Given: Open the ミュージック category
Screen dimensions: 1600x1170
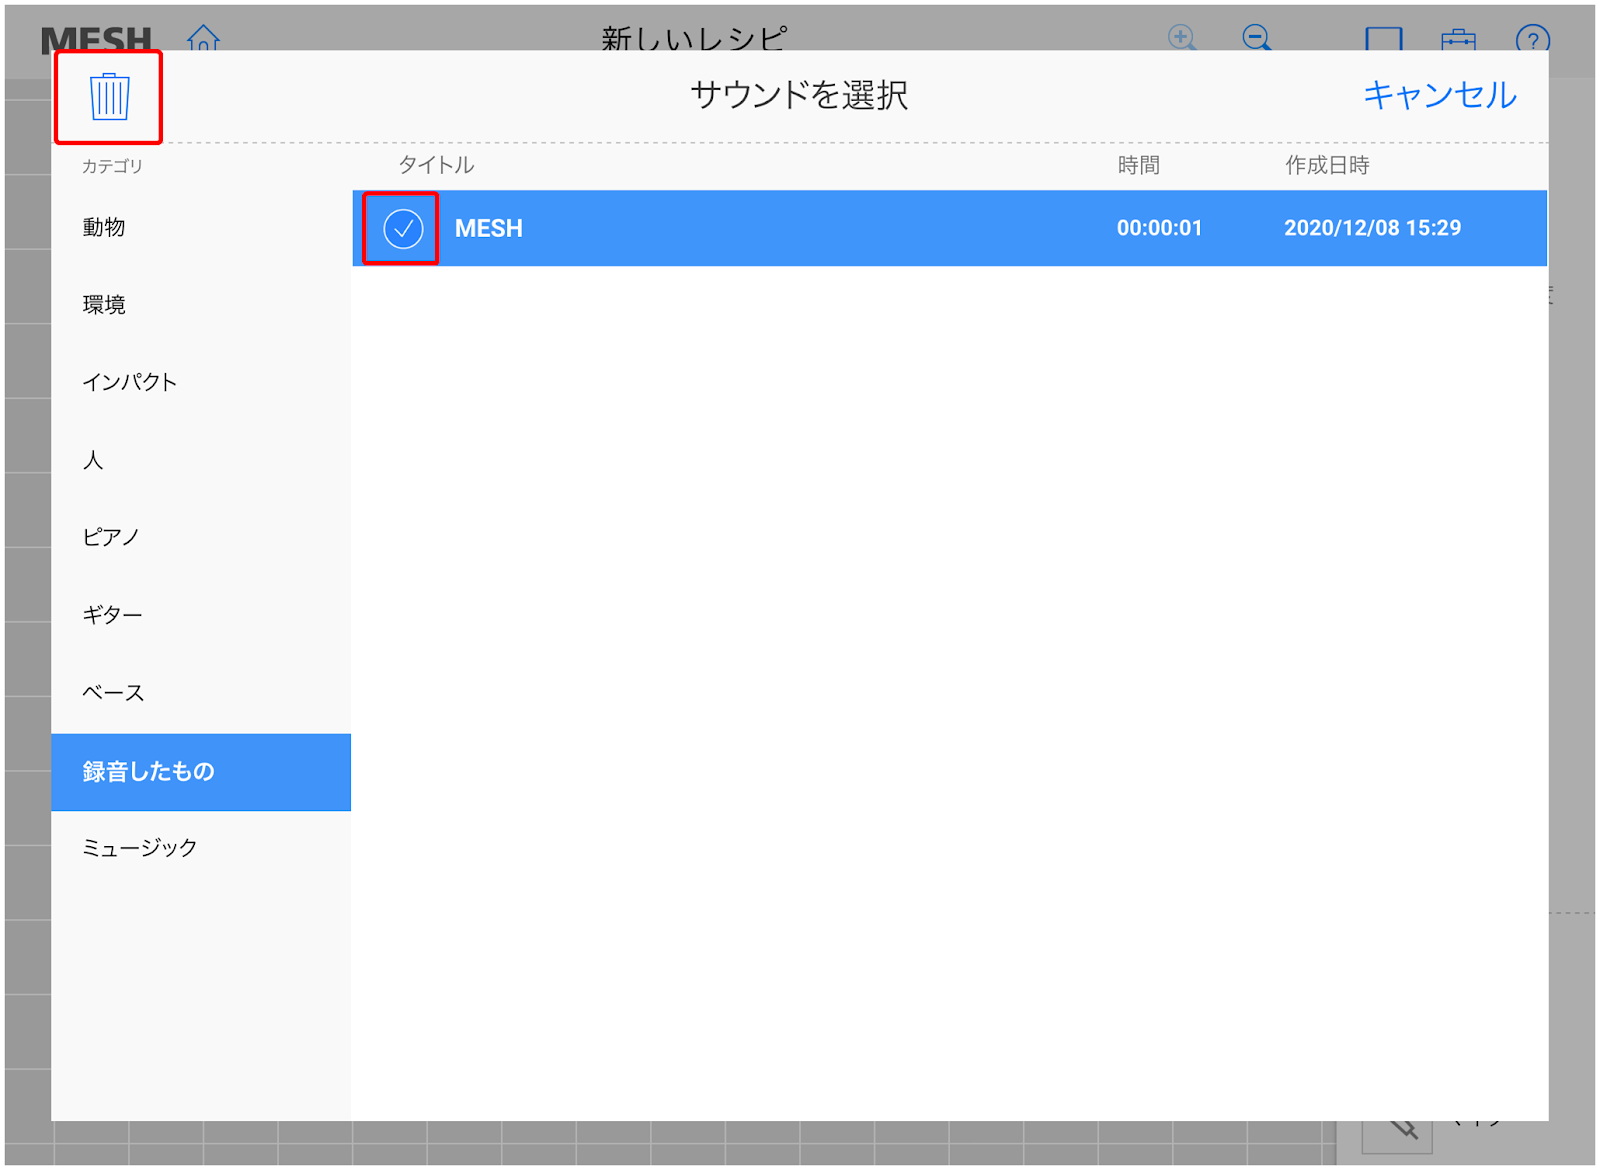Looking at the screenshot, I should click(200, 848).
